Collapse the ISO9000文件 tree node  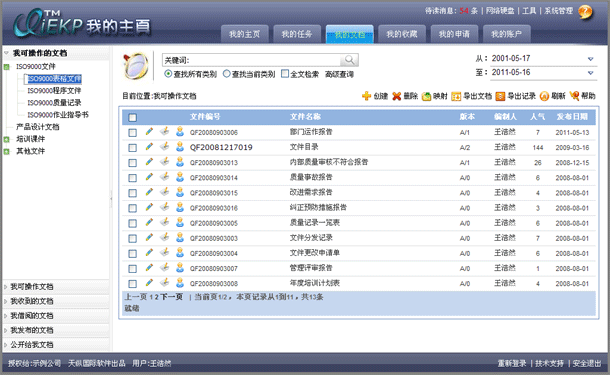point(7,67)
